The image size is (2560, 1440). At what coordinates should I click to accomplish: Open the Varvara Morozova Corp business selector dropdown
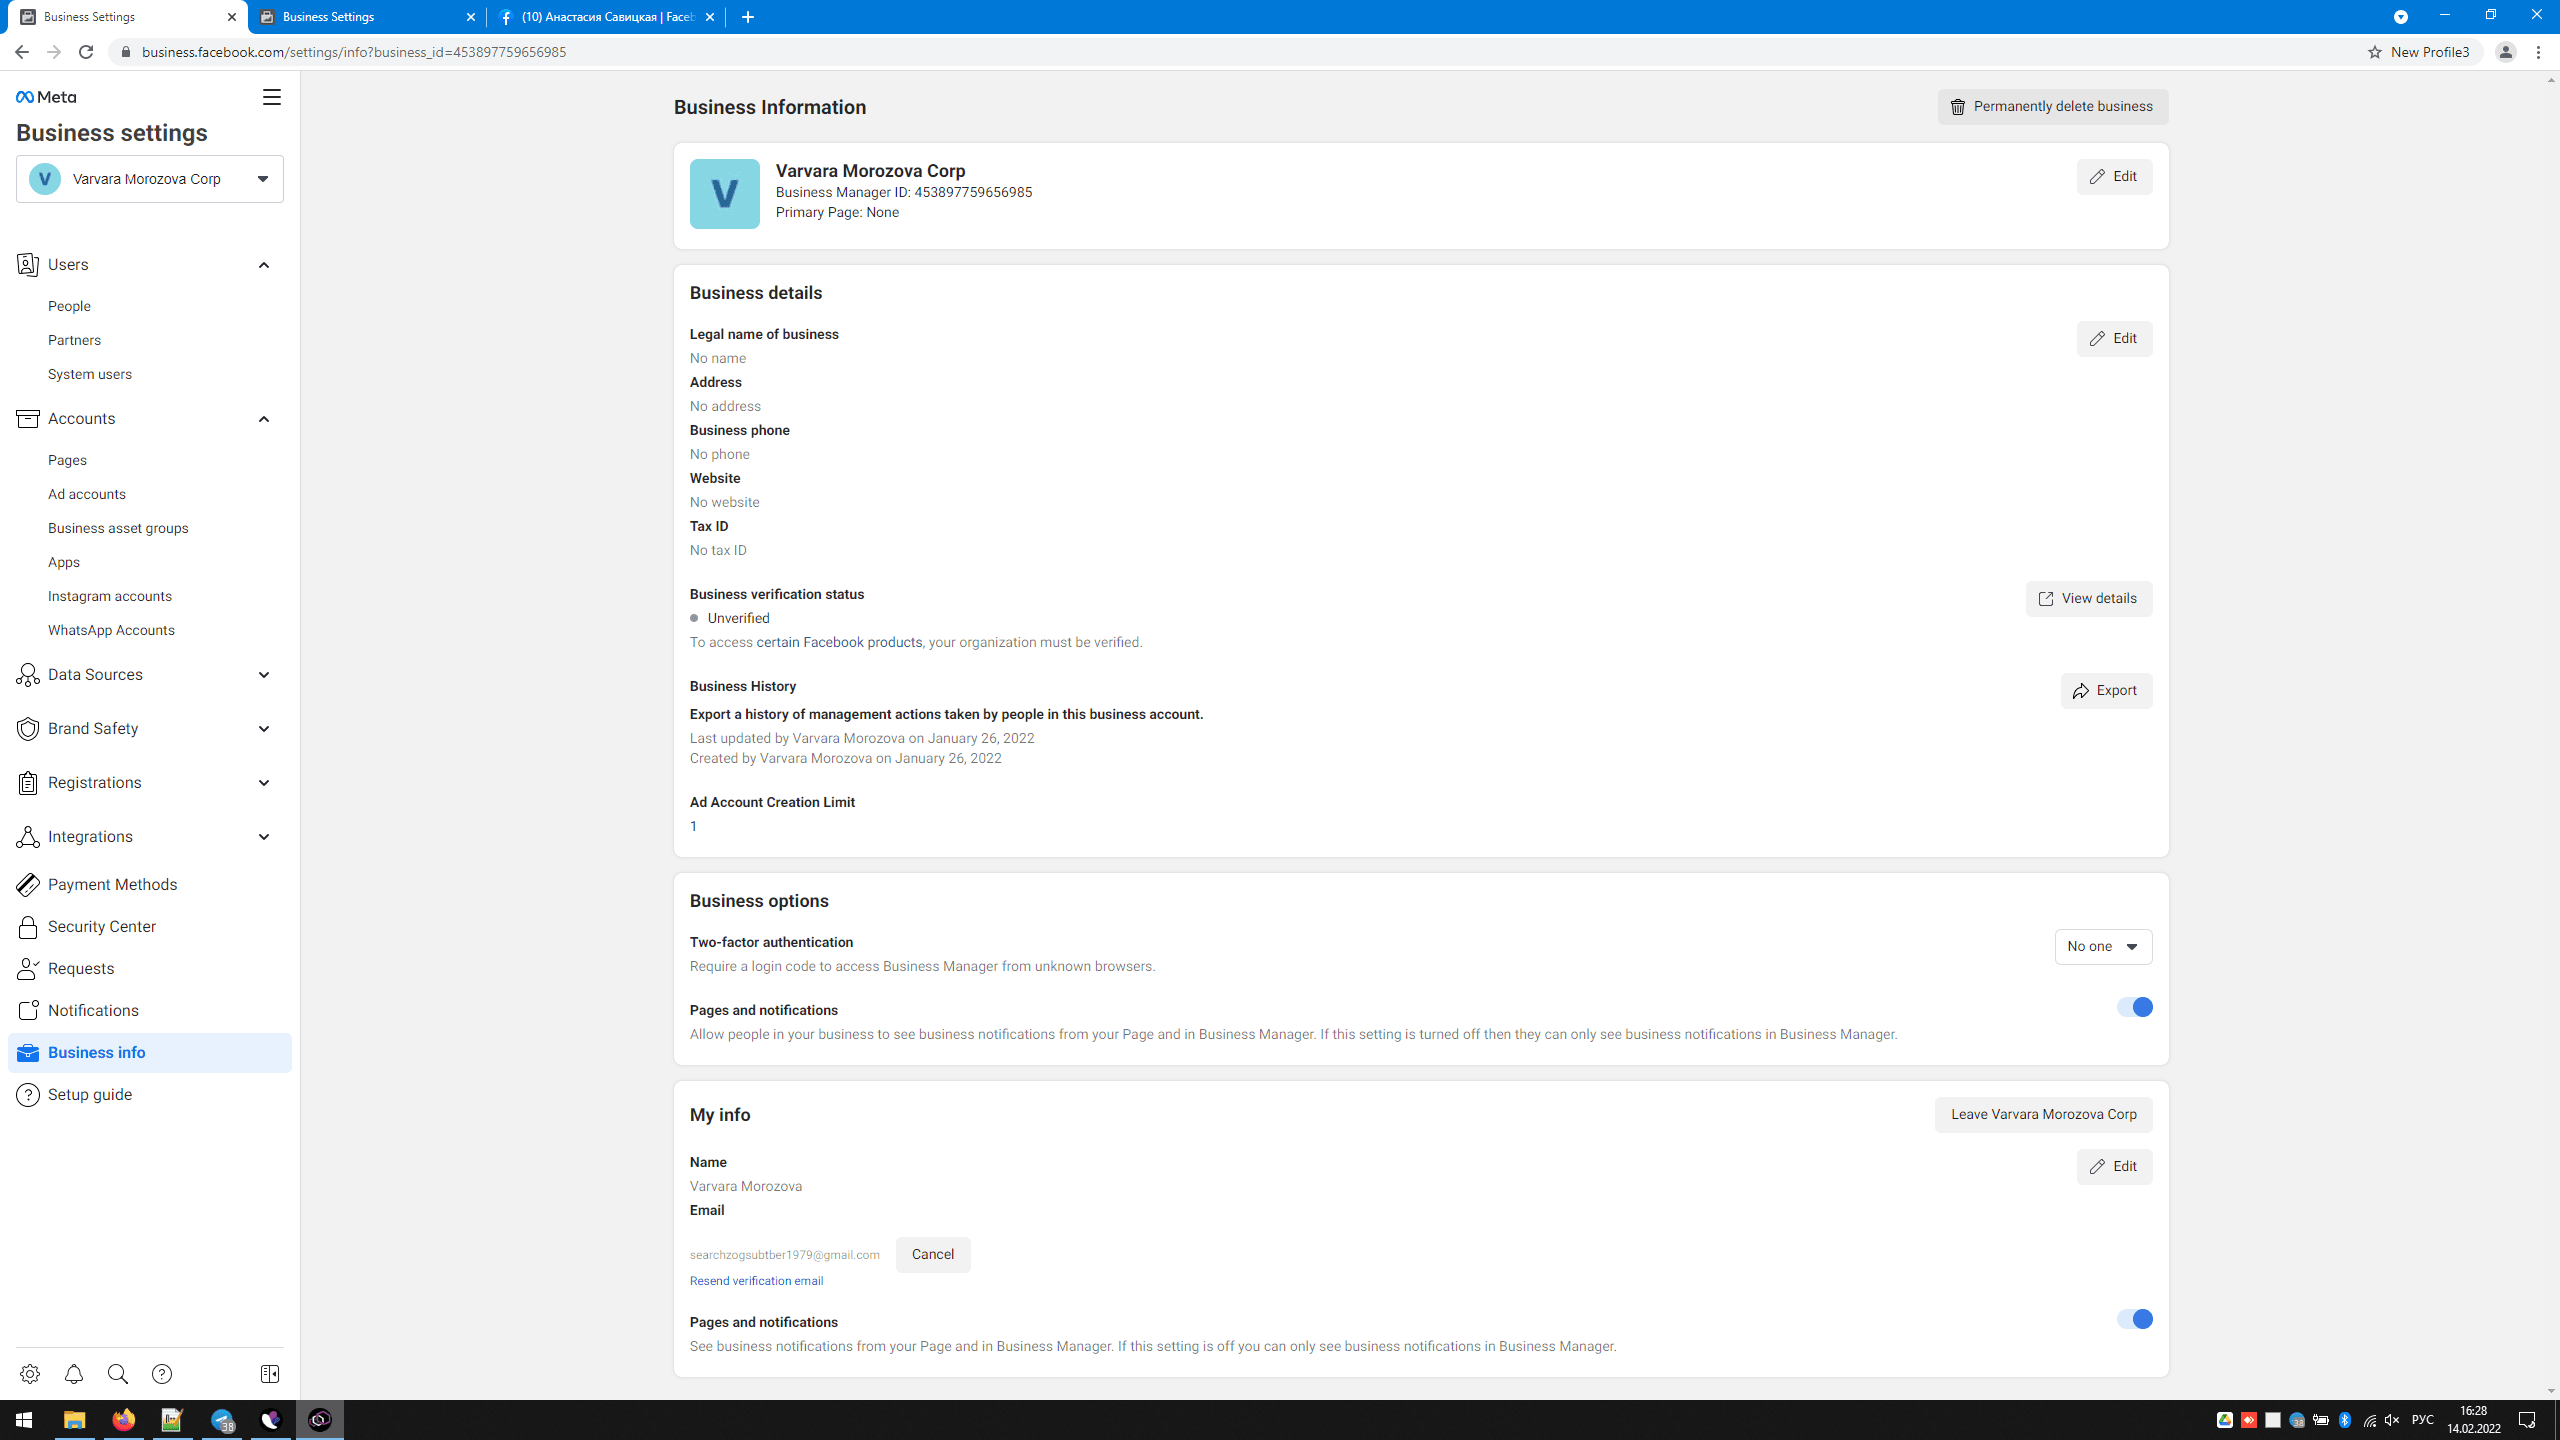point(150,179)
